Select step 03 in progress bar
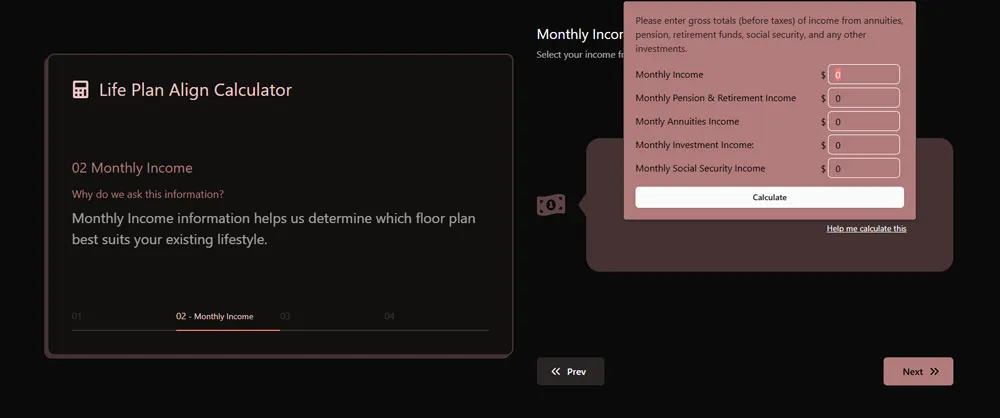1000x418 pixels. click(x=285, y=317)
